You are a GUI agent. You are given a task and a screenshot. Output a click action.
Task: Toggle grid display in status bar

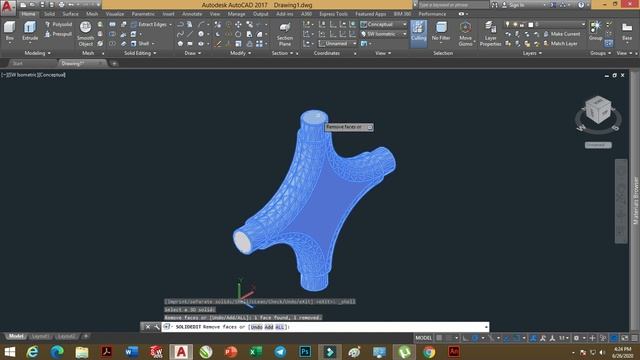click(x=439, y=338)
